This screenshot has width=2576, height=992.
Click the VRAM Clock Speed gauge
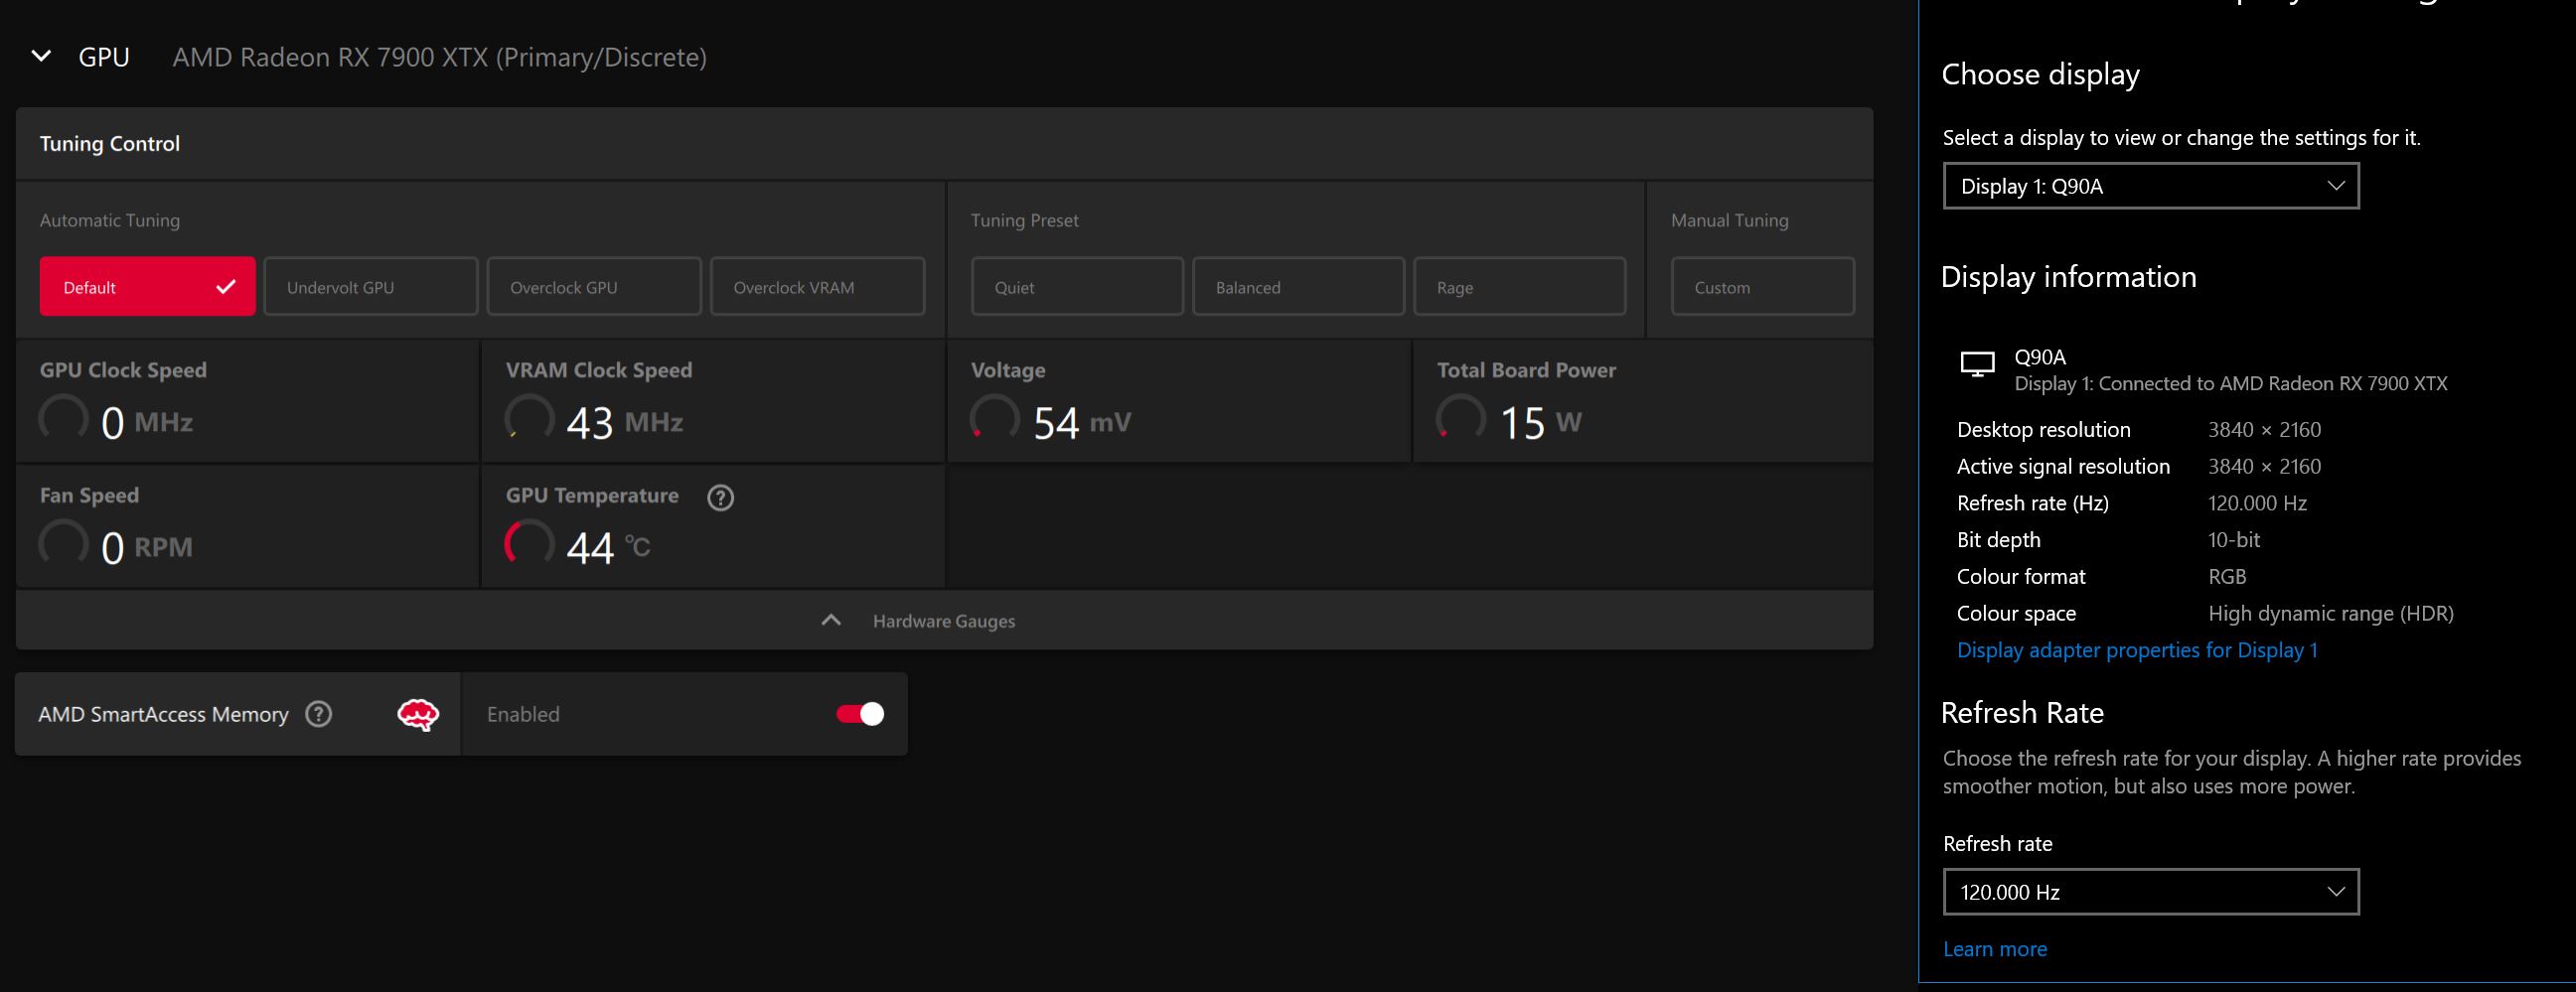[529, 419]
